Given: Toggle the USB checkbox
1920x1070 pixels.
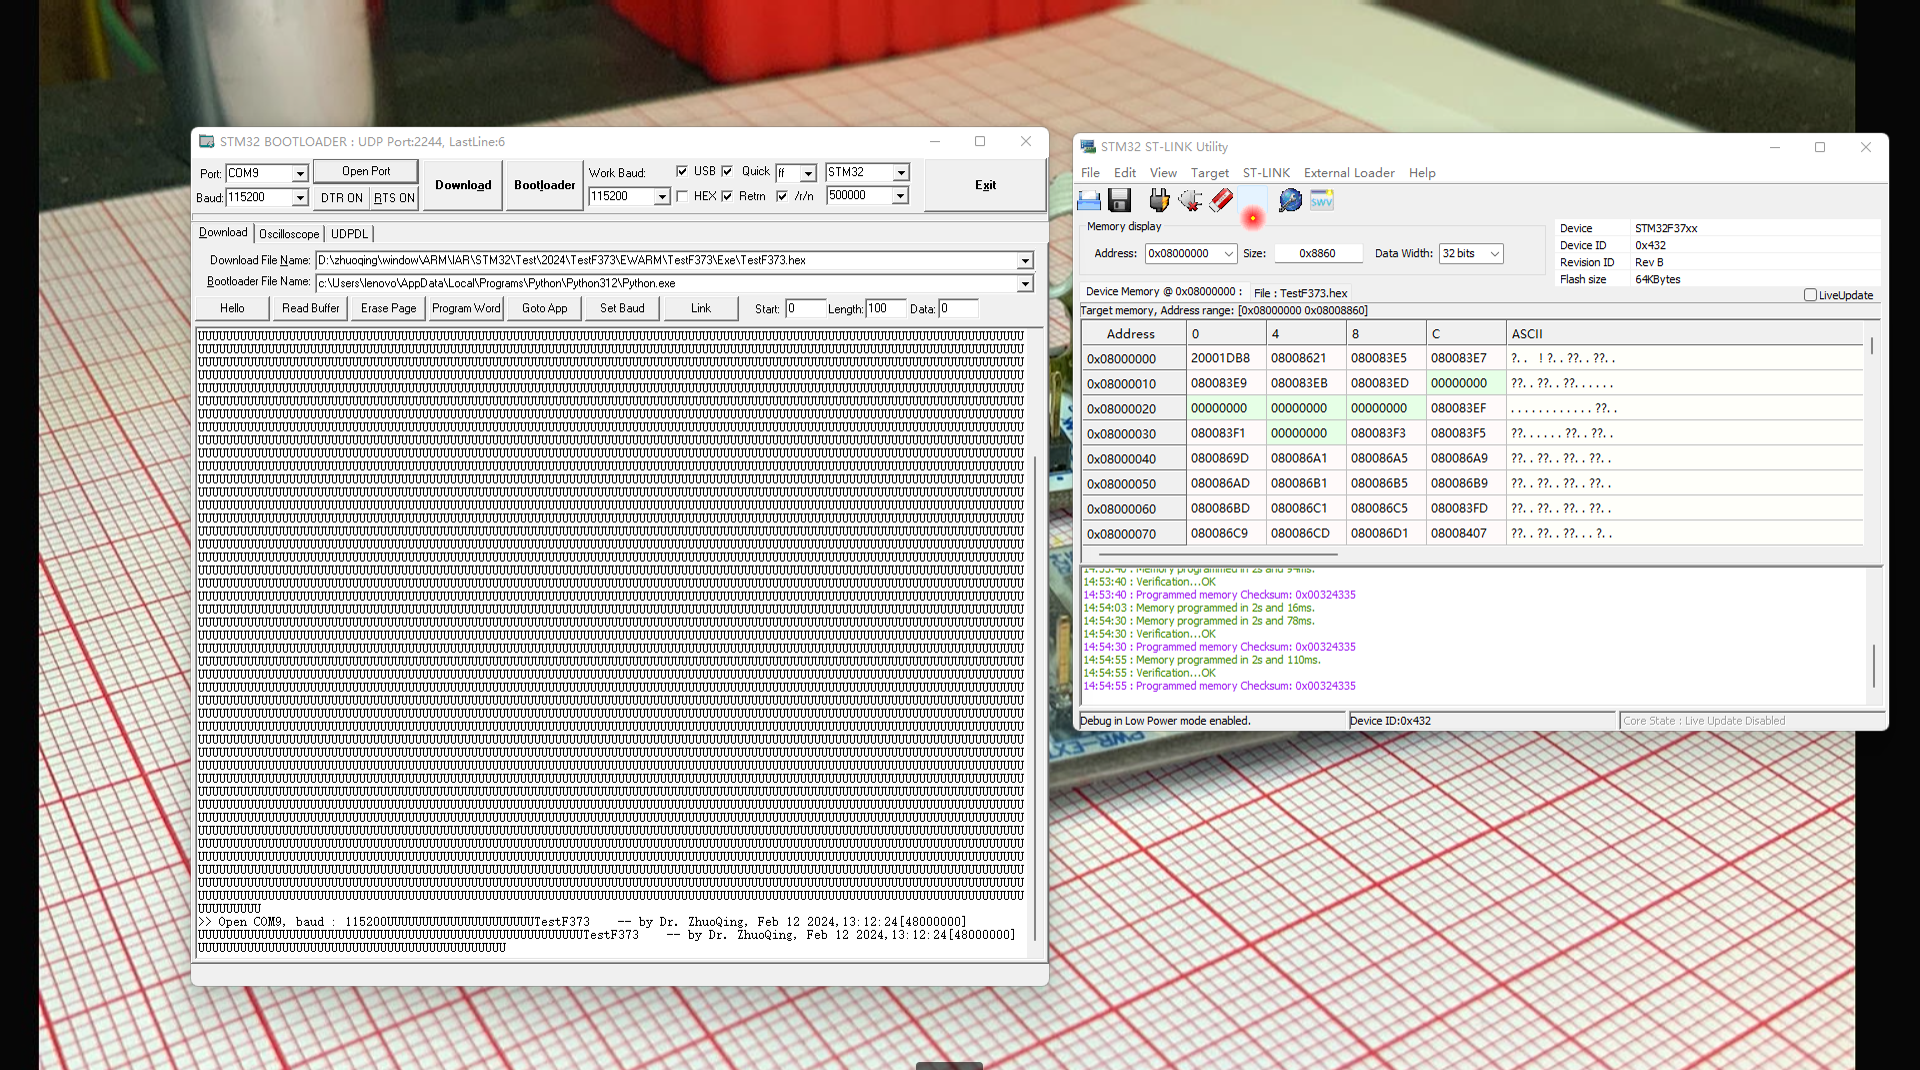Looking at the screenshot, I should (682, 171).
